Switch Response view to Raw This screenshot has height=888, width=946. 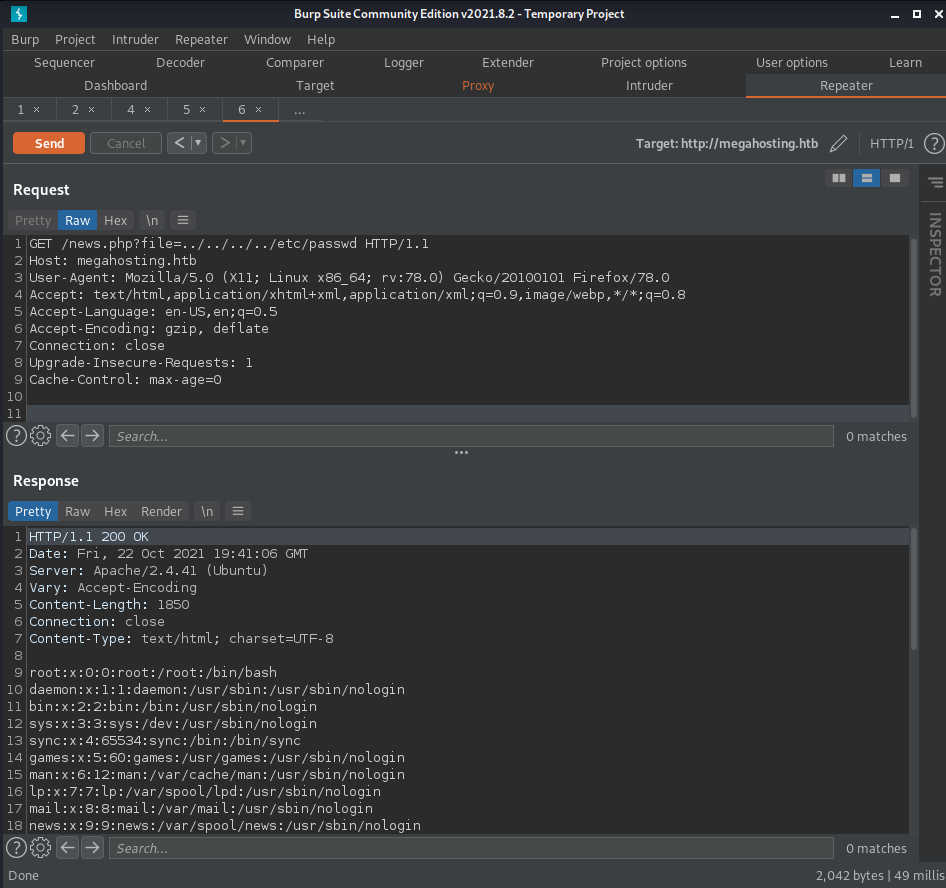point(78,511)
